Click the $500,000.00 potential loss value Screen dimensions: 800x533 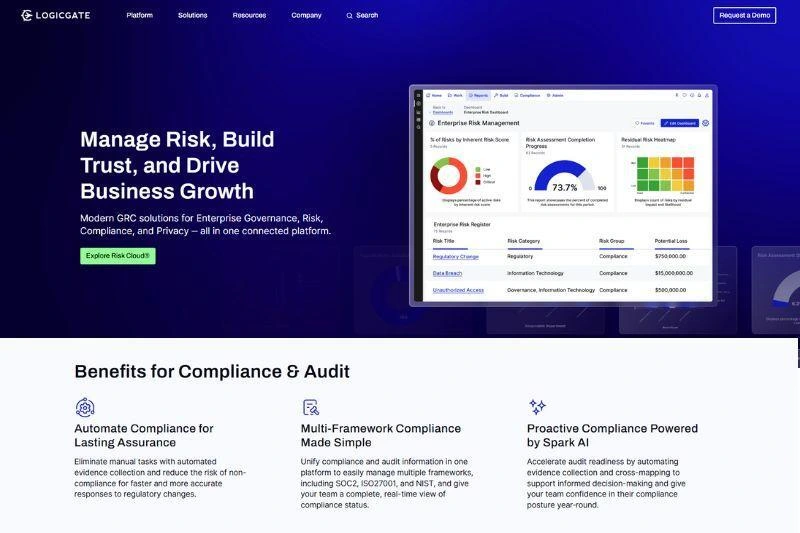coord(670,290)
